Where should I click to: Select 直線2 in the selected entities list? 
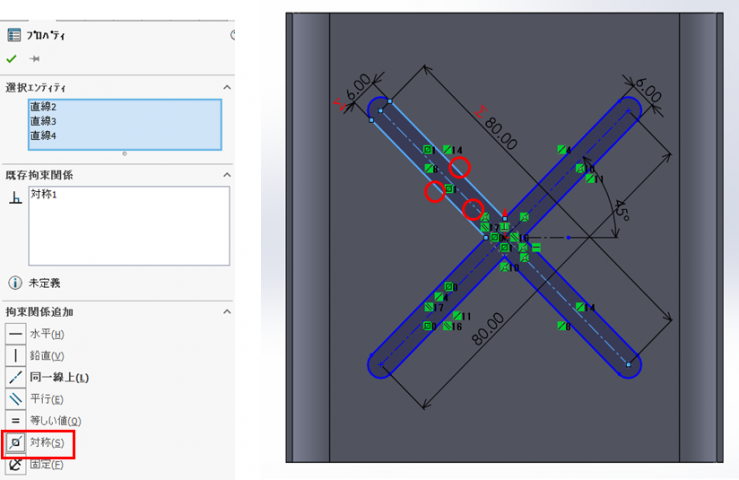43,107
